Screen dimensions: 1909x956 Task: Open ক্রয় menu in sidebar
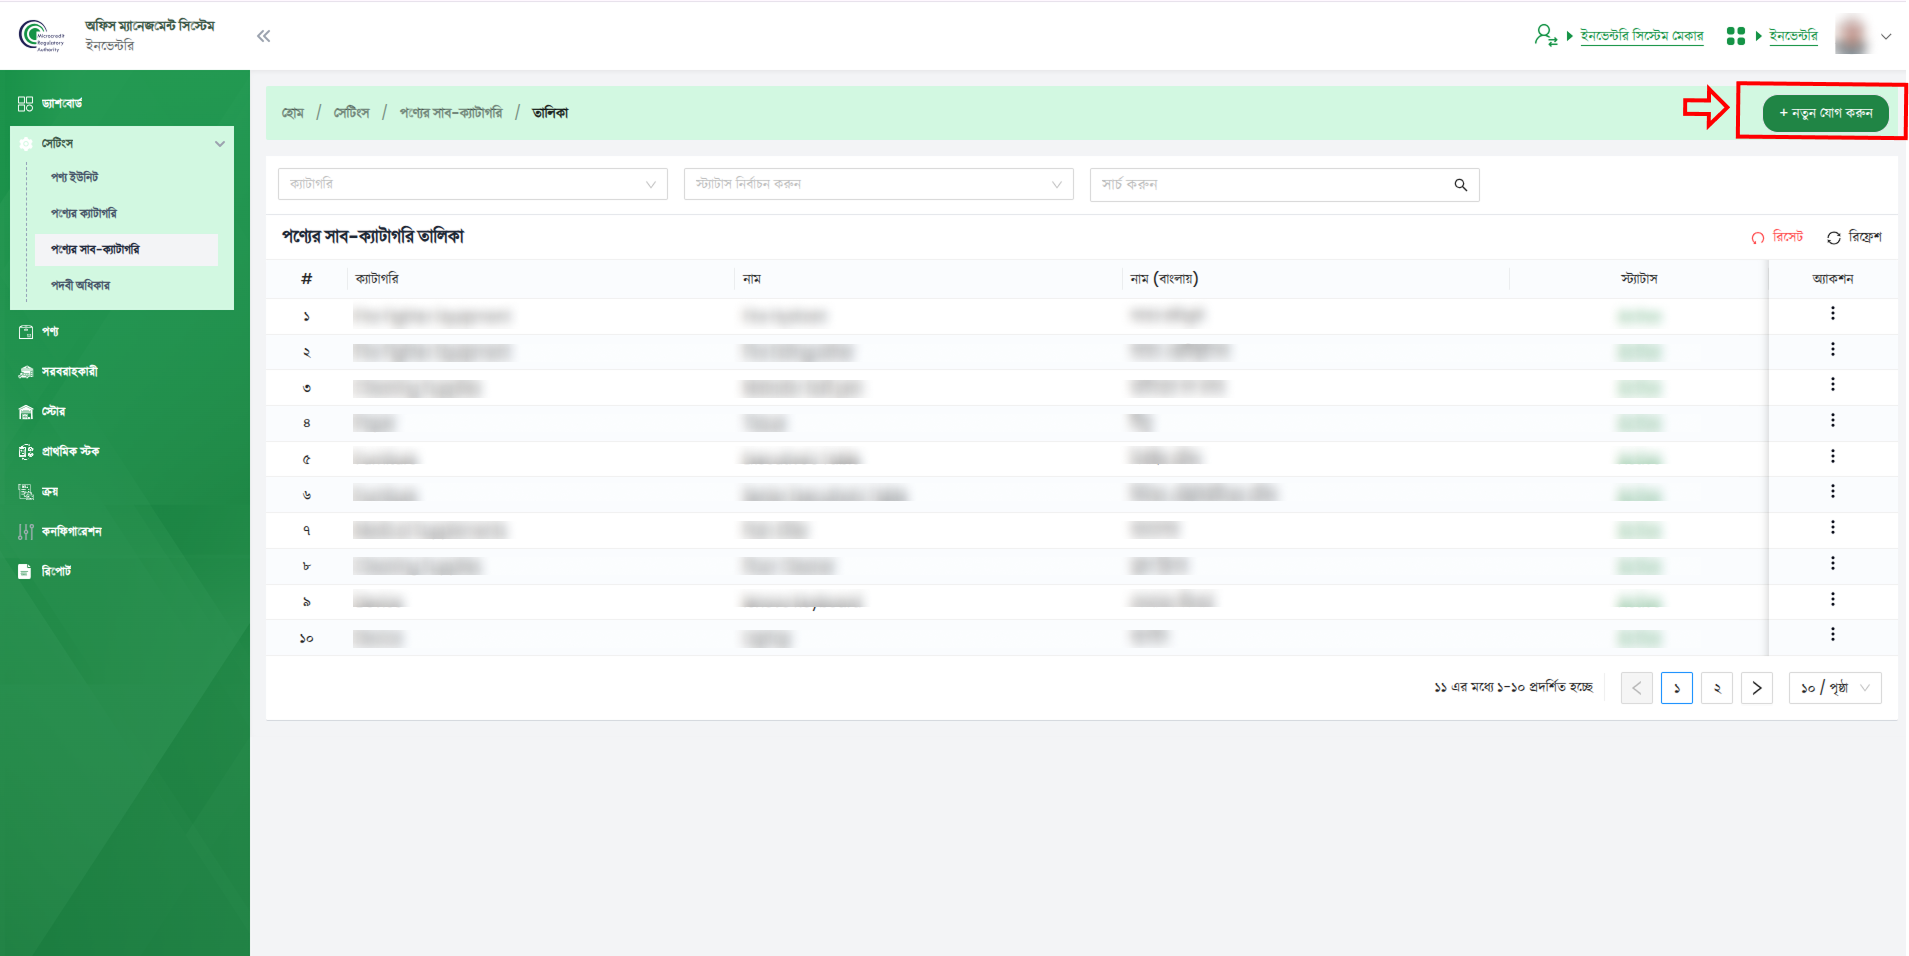50,491
